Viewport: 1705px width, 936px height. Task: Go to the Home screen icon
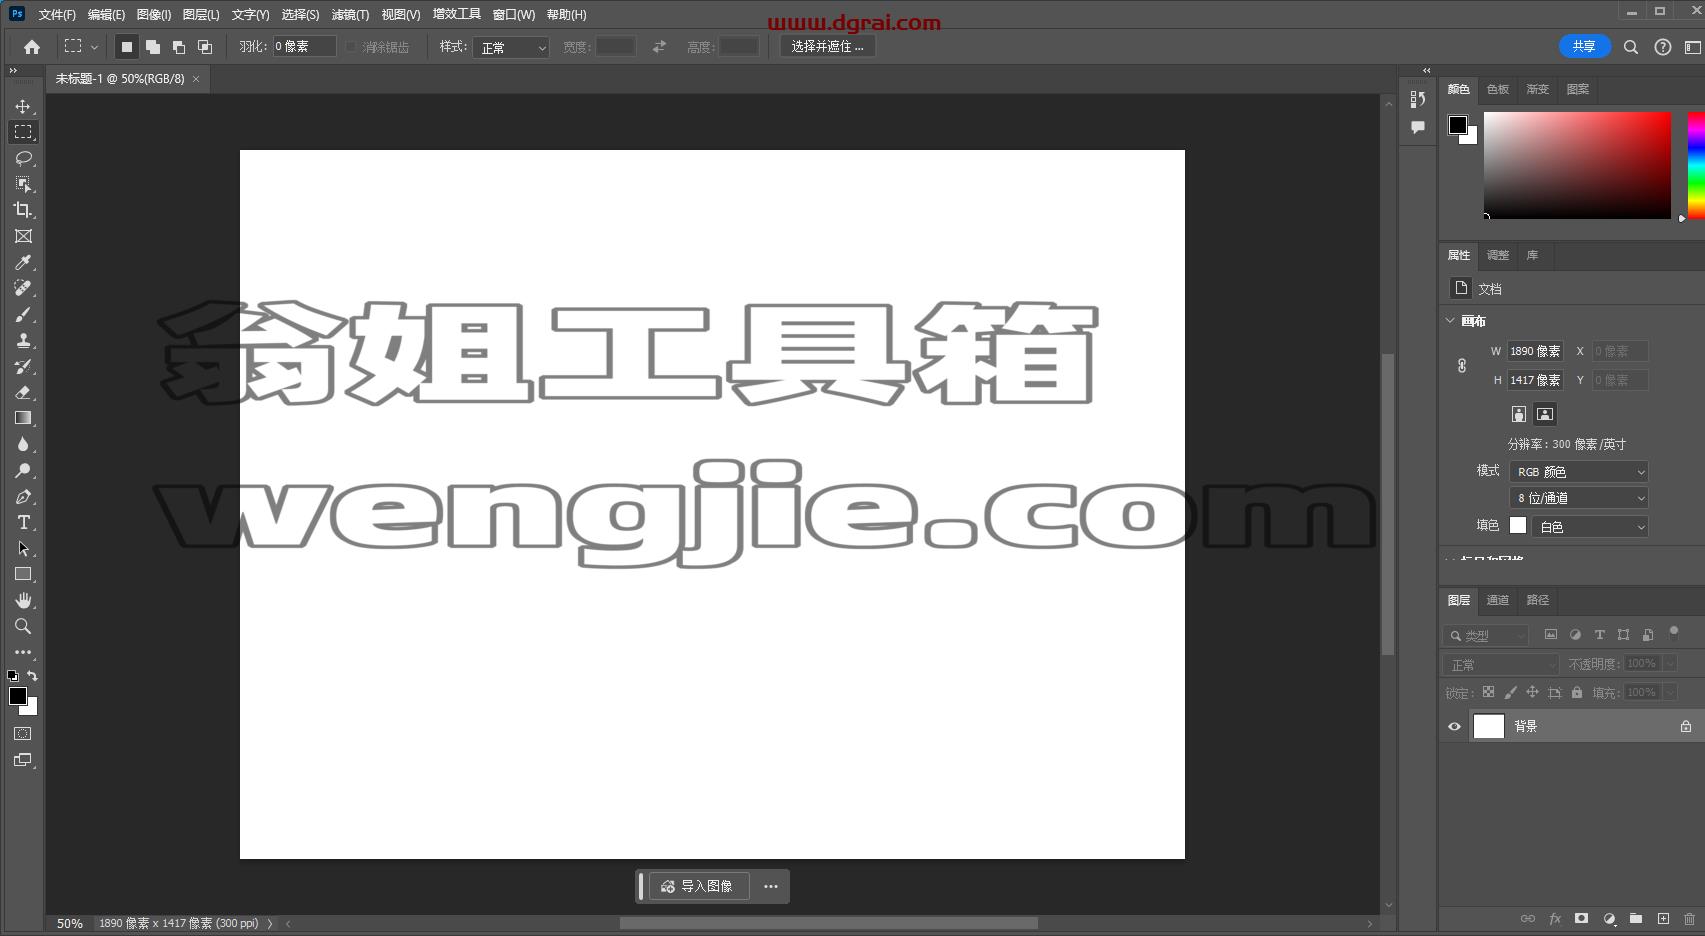[32, 47]
